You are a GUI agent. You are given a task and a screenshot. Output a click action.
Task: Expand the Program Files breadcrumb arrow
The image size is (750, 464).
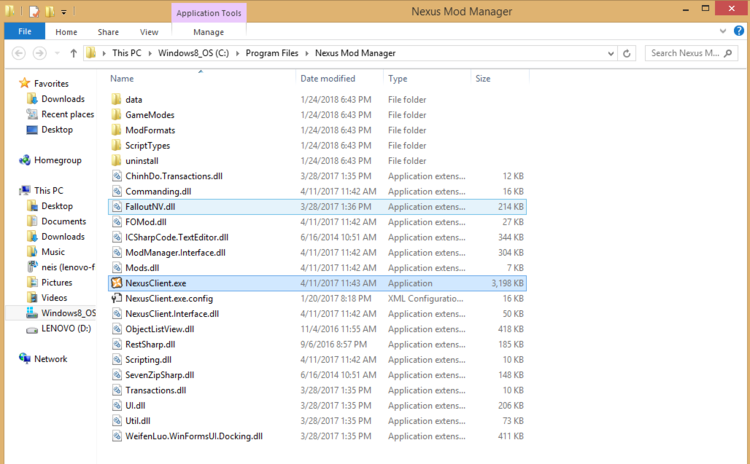pyautogui.click(x=307, y=53)
